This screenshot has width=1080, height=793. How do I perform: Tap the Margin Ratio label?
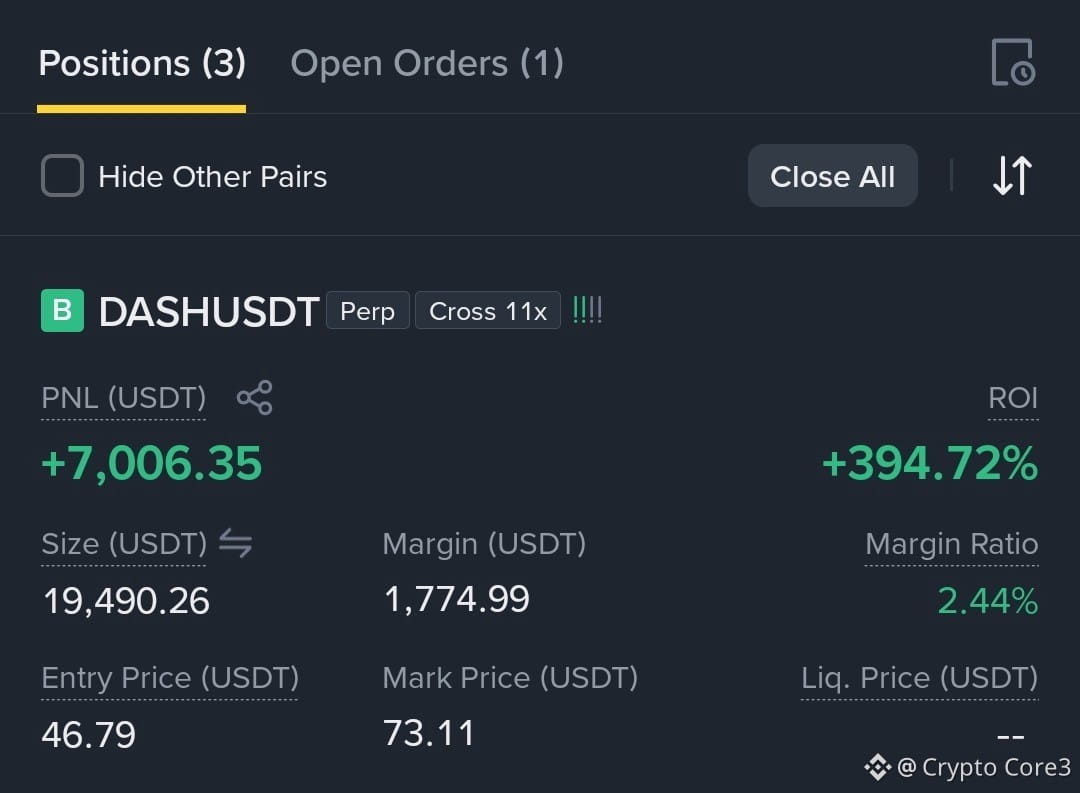click(951, 544)
